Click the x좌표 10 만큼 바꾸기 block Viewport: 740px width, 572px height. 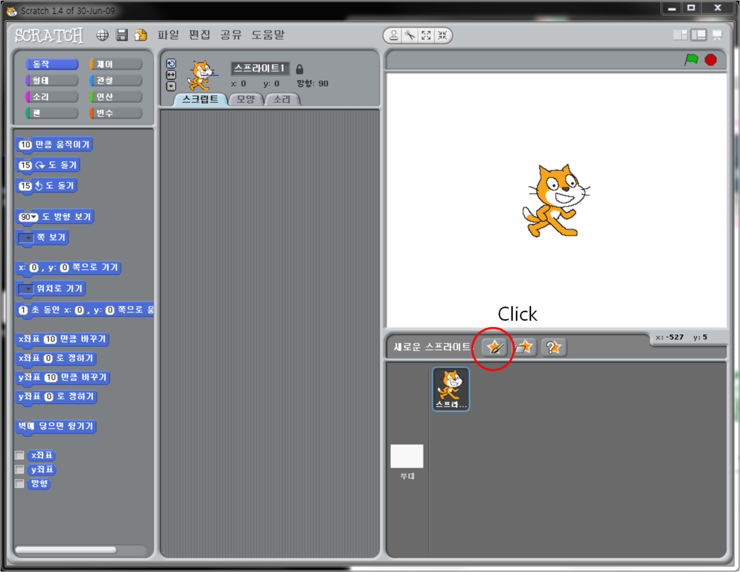point(63,339)
